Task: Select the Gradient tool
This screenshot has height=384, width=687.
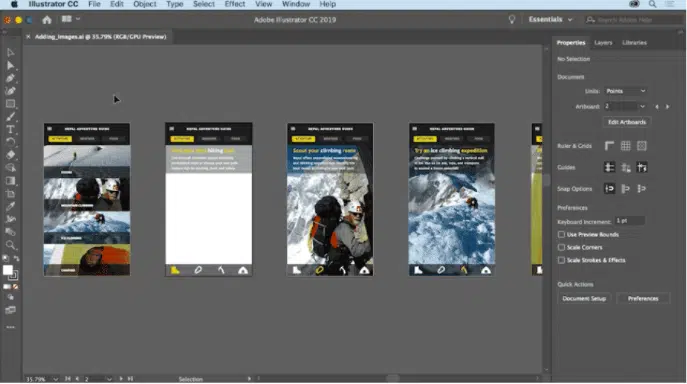Action: pyautogui.click(x=11, y=181)
